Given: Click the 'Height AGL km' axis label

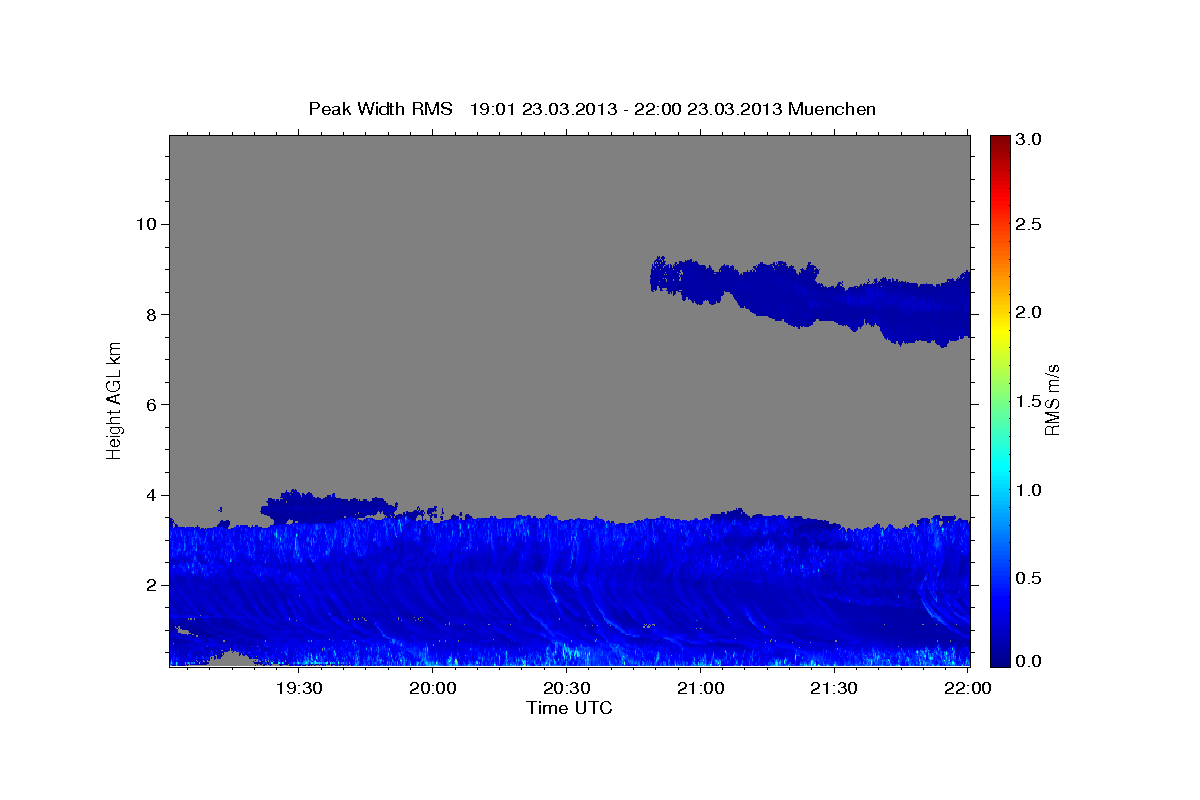Looking at the screenshot, I should tap(115, 400).
